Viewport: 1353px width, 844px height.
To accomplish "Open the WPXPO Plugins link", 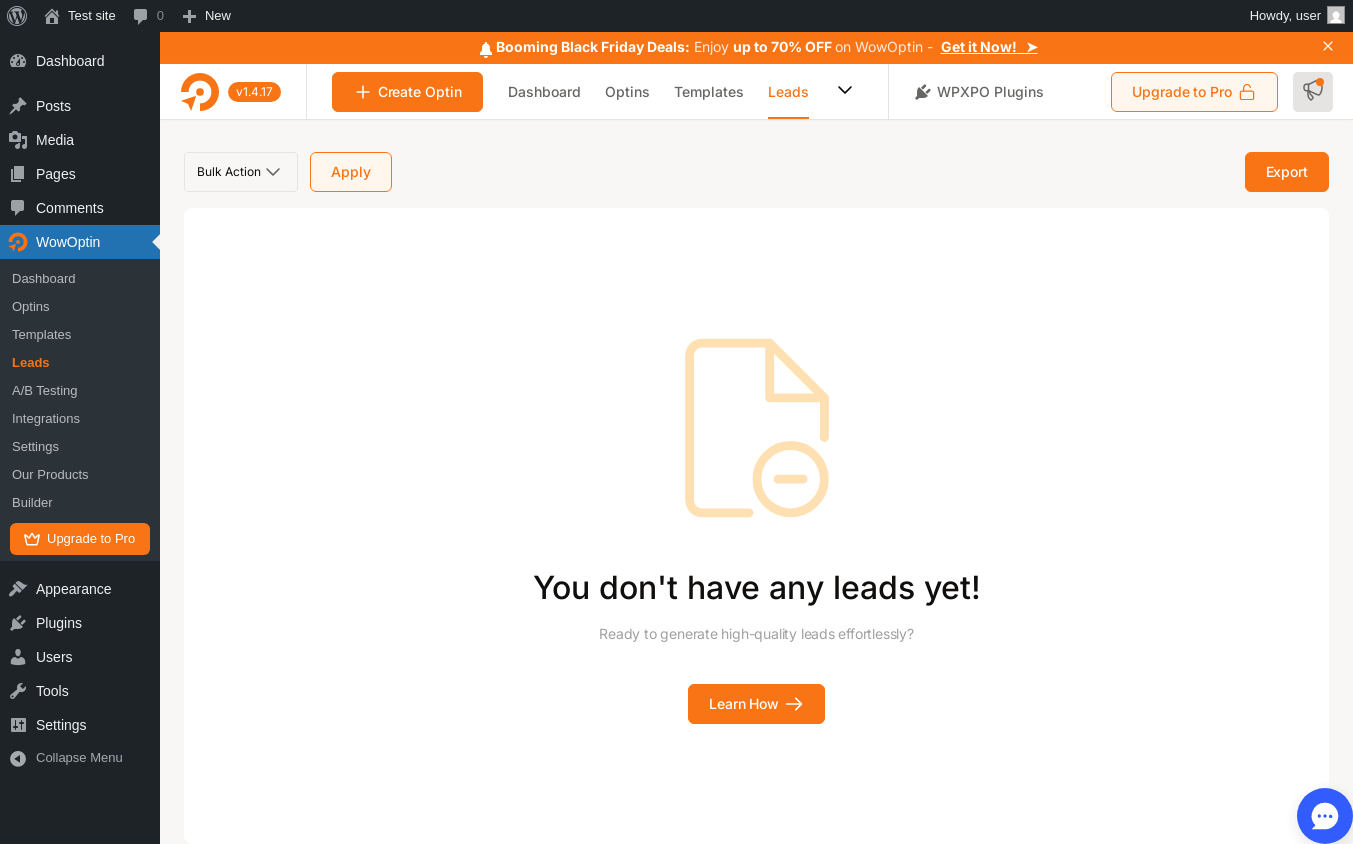I will [979, 92].
